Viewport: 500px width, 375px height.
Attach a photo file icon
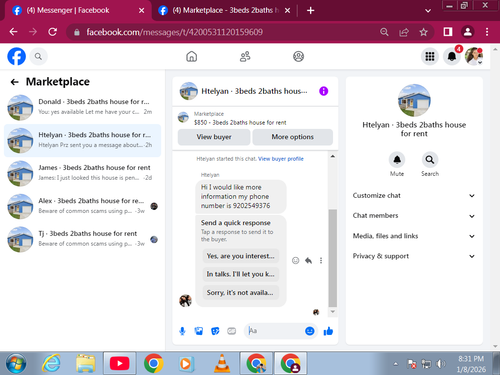199,331
